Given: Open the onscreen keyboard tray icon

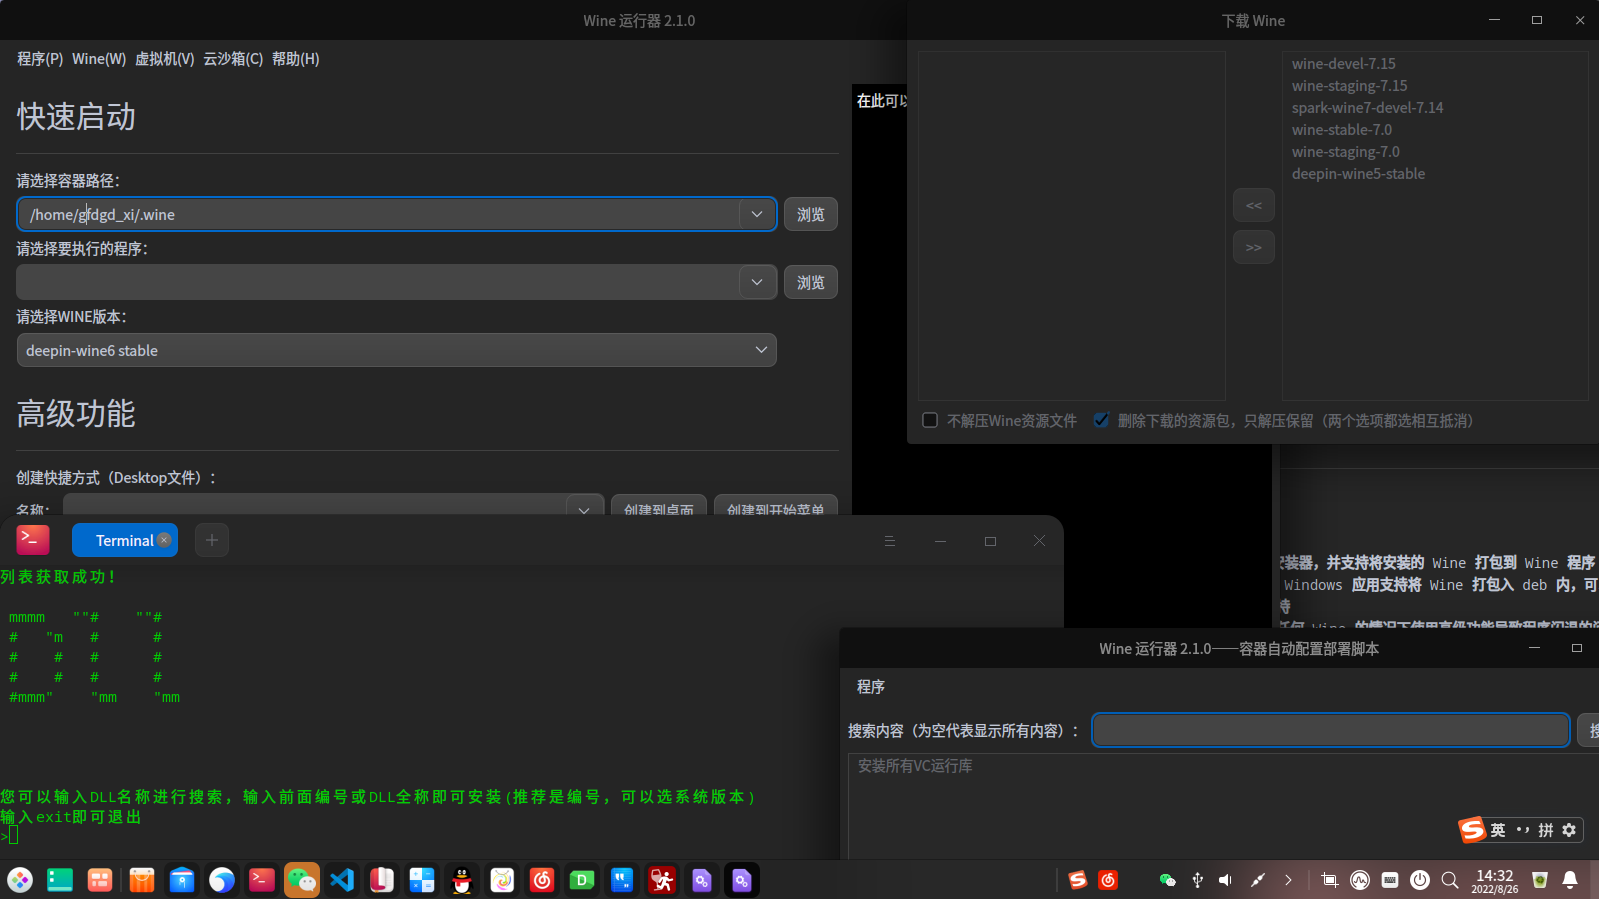Looking at the screenshot, I should coord(1390,880).
